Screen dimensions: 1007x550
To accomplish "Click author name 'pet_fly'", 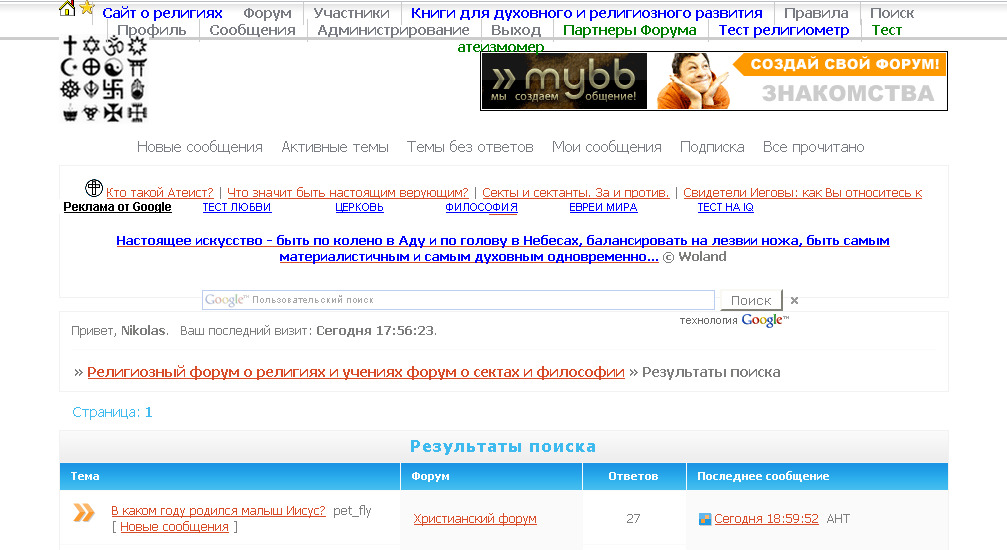I will coord(352,511).
